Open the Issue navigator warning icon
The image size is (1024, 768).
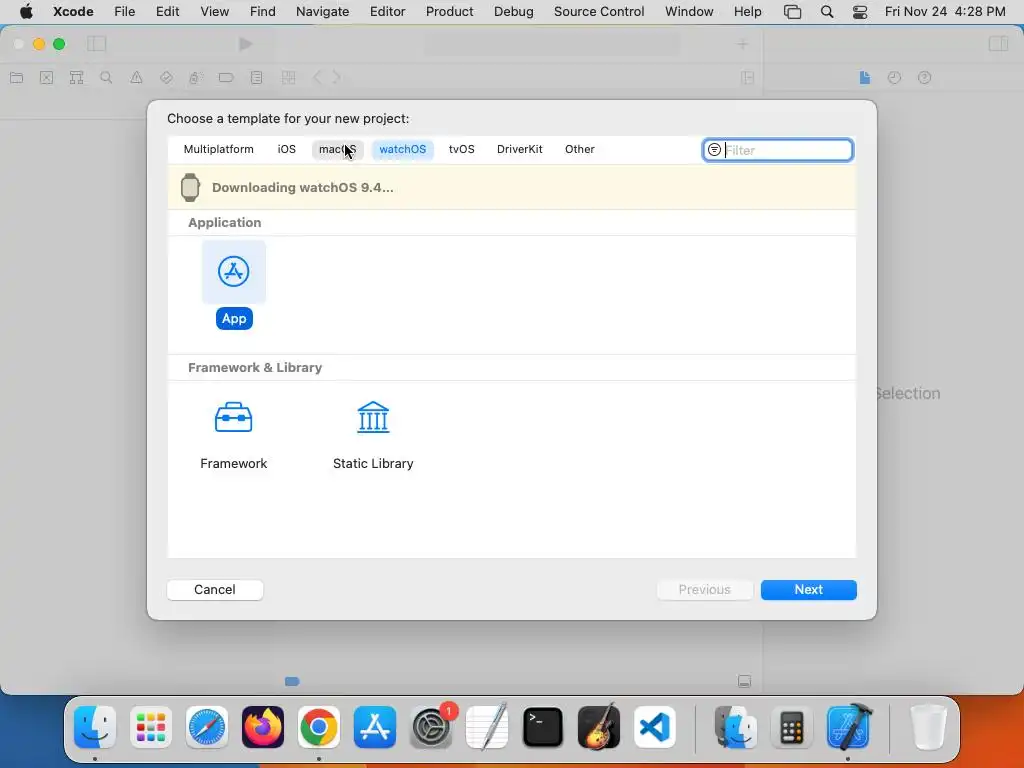[136, 78]
